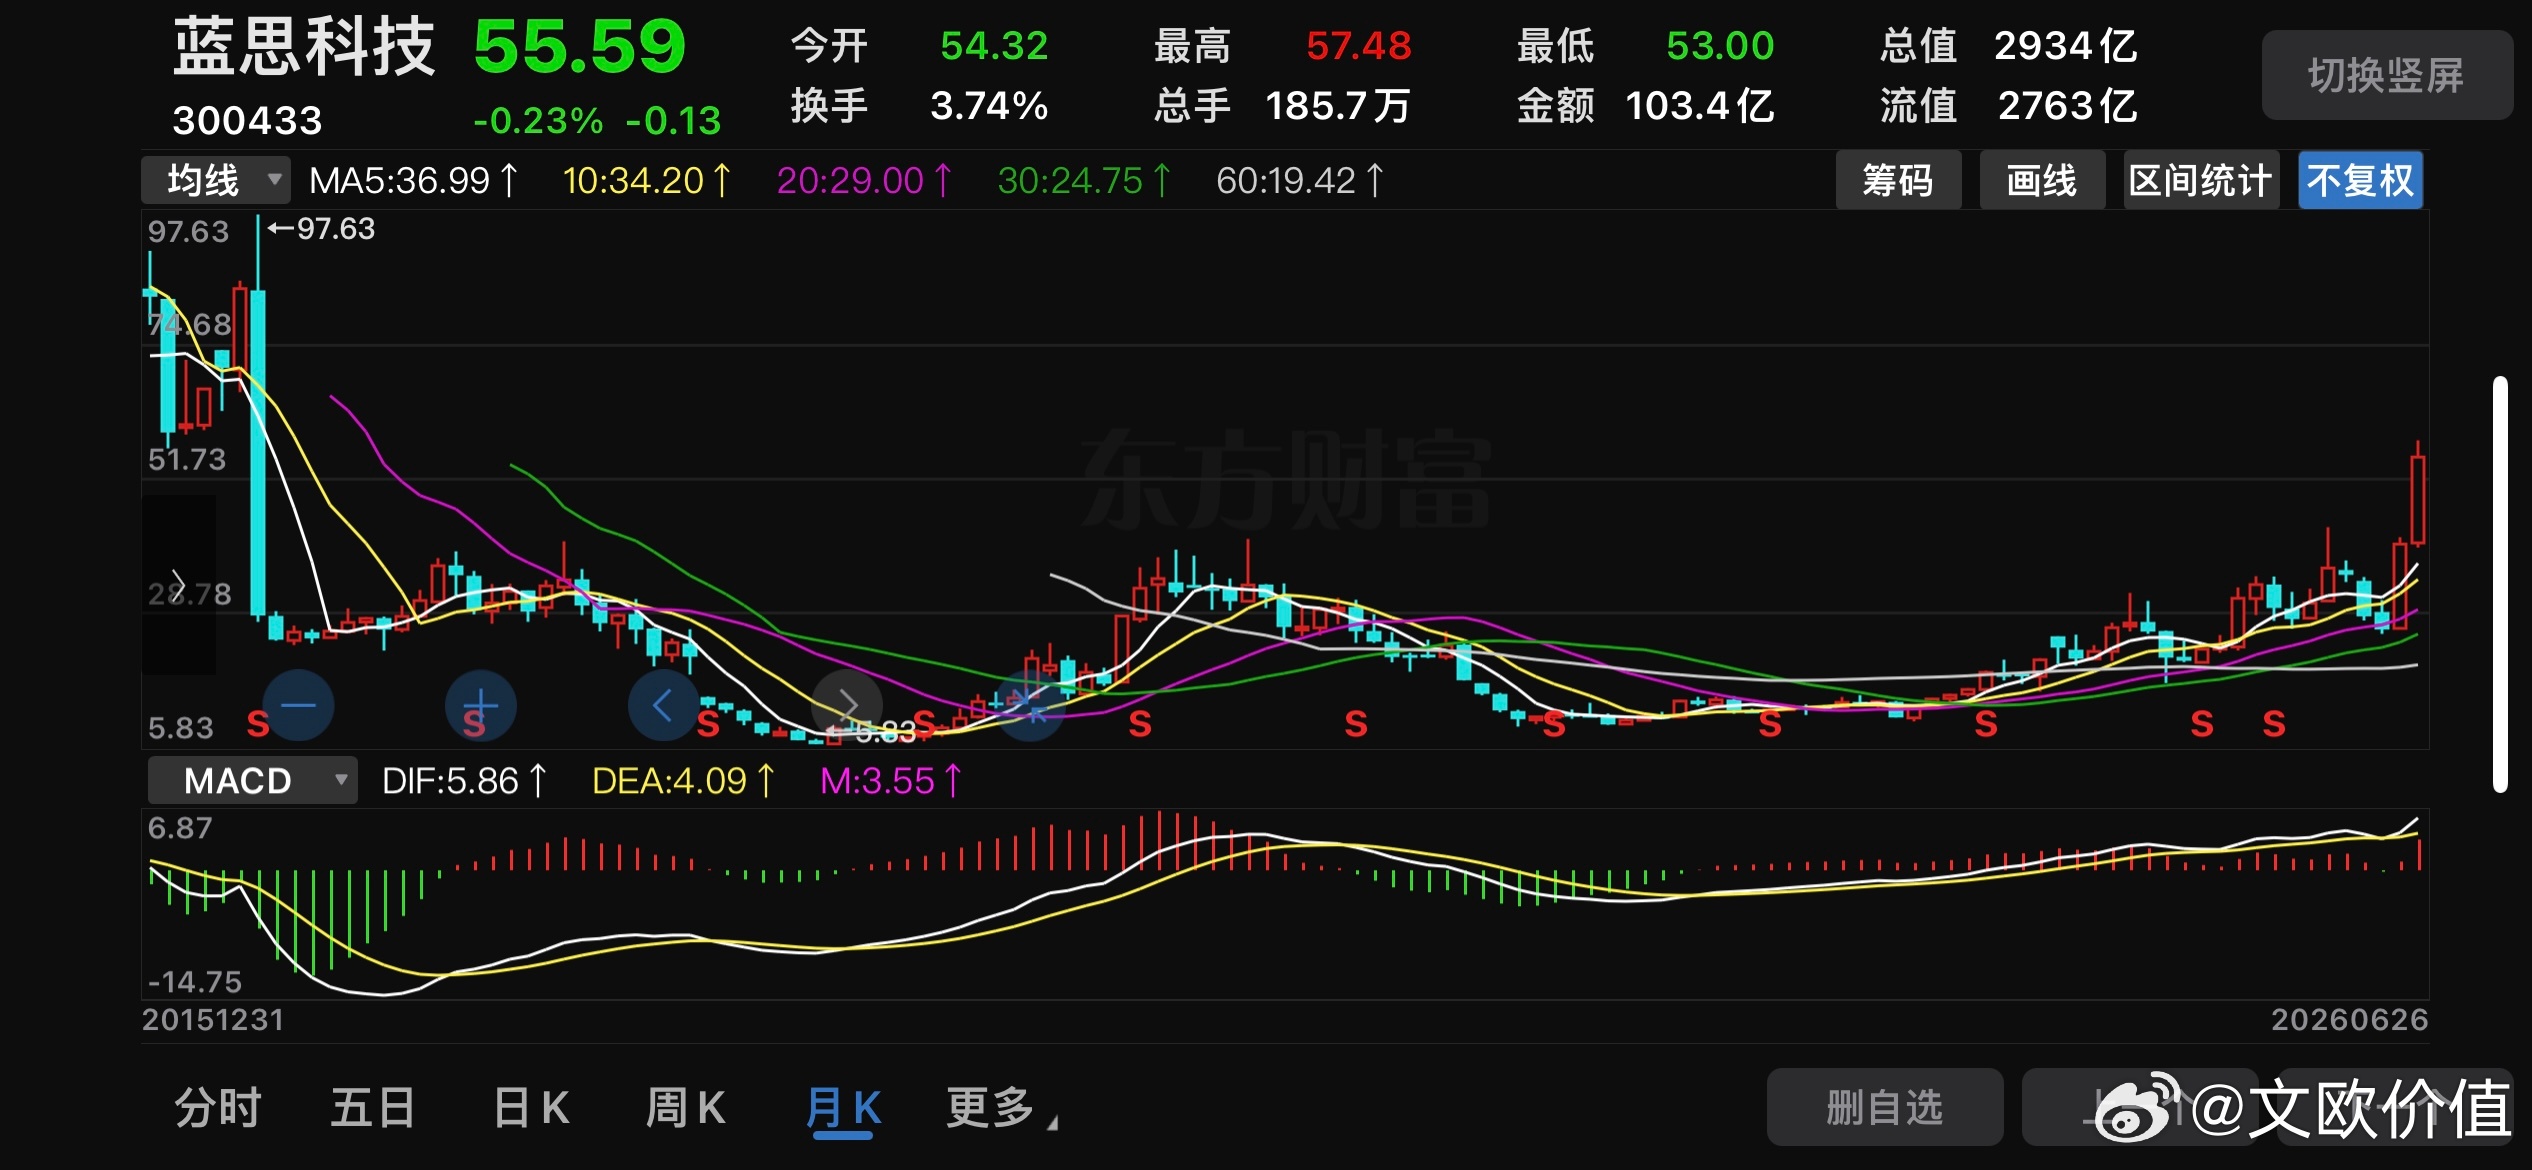Click the start date 20151231
Viewport: 2532px width, 1170px height.
213,1020
